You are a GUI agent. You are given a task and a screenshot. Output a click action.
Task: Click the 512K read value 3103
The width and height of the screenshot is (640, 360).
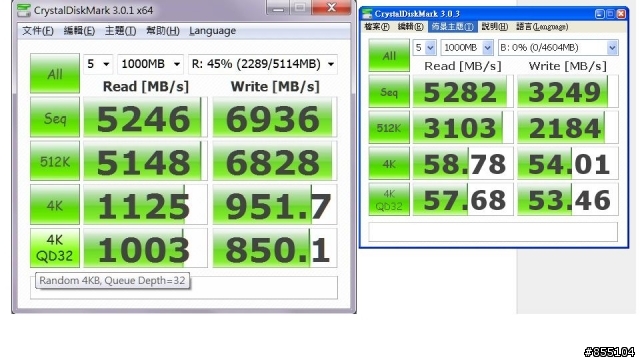click(x=462, y=127)
